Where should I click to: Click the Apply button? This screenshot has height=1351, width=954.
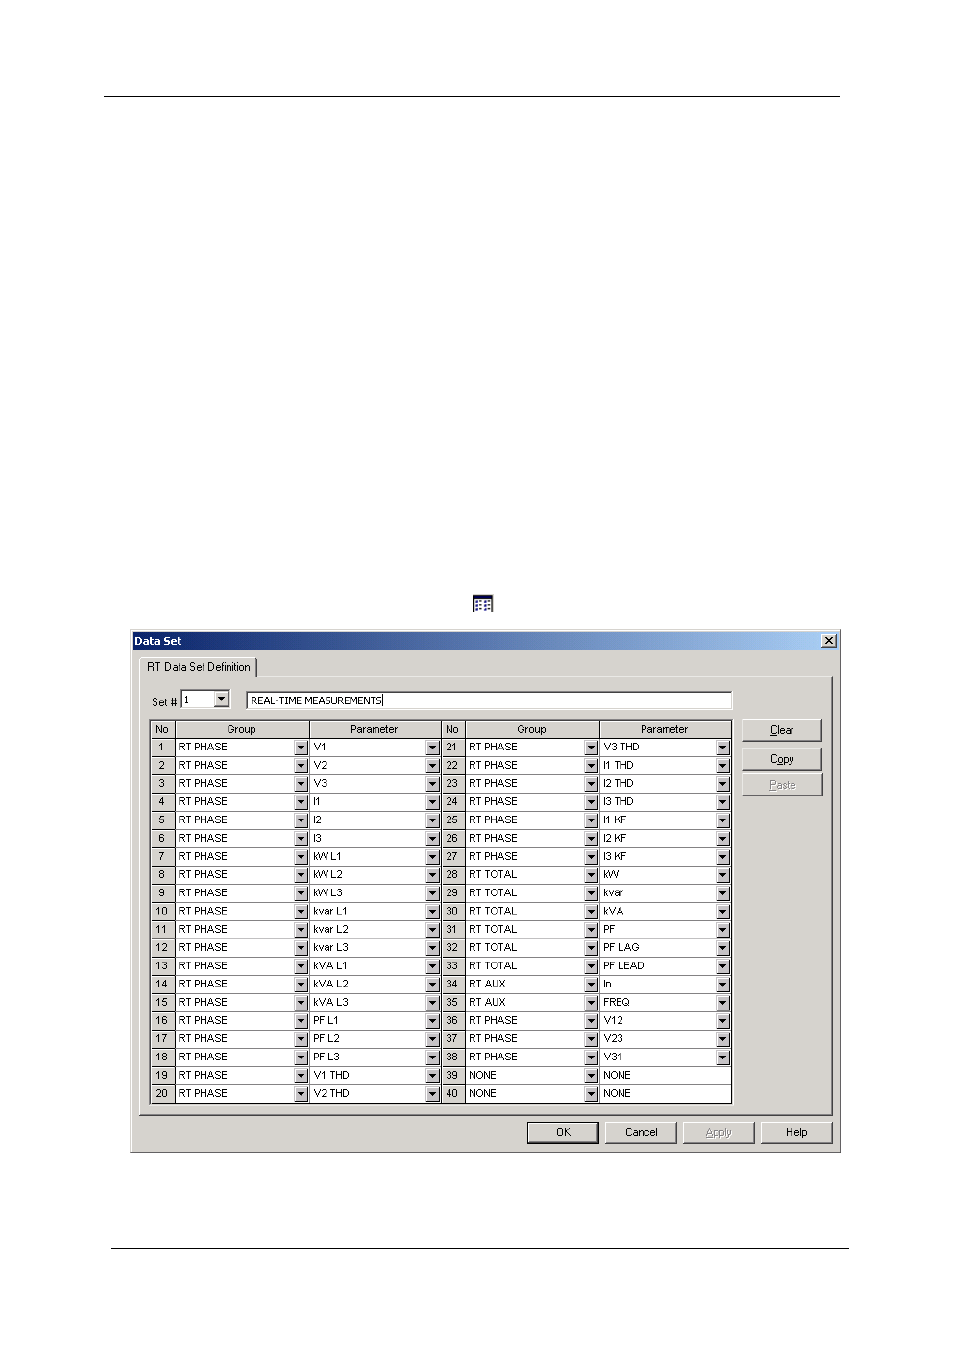click(x=718, y=1132)
